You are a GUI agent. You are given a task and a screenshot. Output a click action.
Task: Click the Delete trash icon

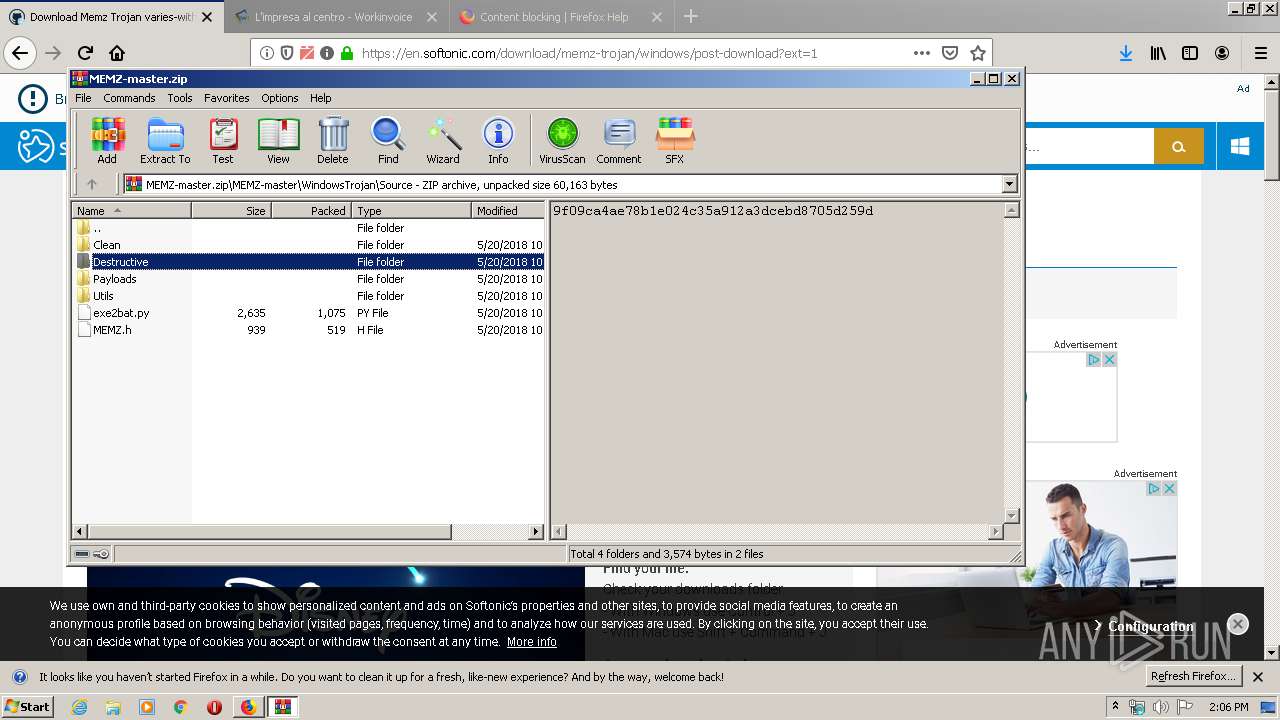pyautogui.click(x=333, y=140)
